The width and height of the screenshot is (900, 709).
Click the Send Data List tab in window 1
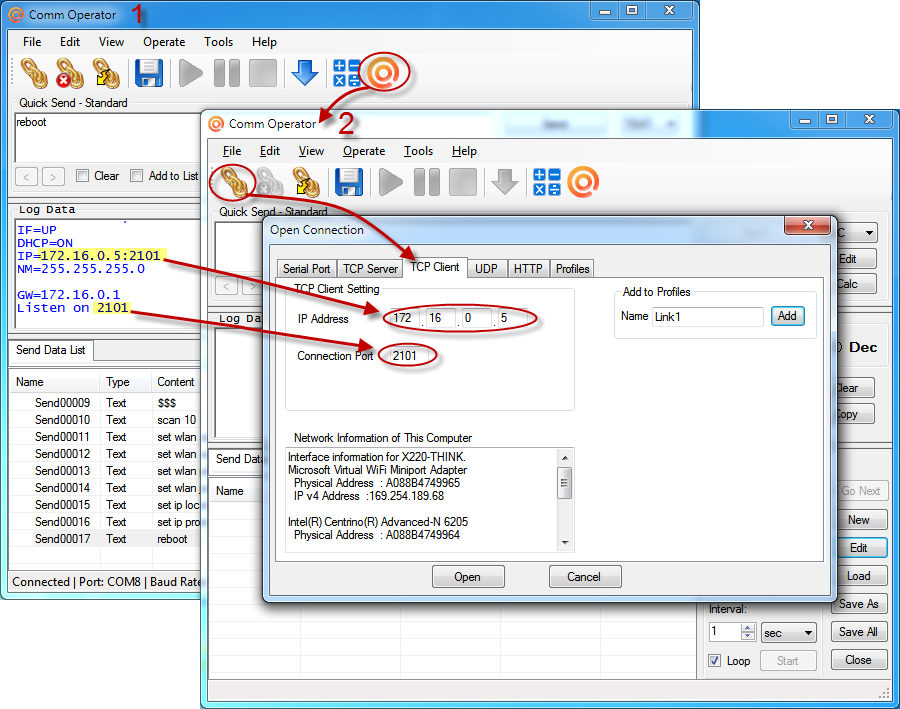pos(51,350)
